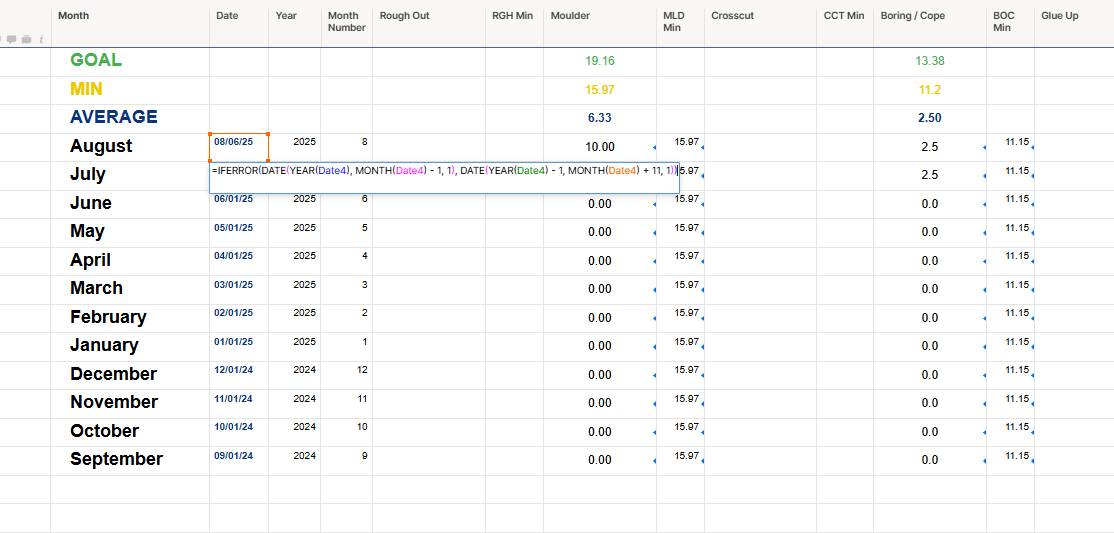Select the February month cell
1114x533 pixels.
[x=130, y=318]
